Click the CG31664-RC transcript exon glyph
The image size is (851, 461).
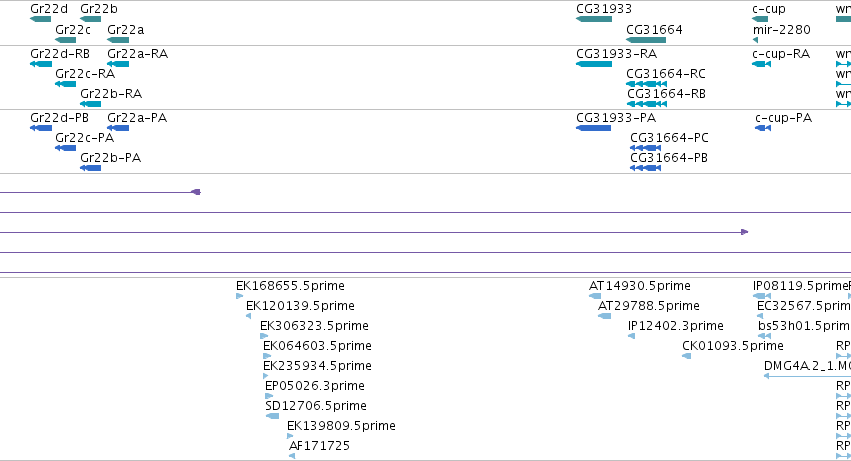point(646,84)
